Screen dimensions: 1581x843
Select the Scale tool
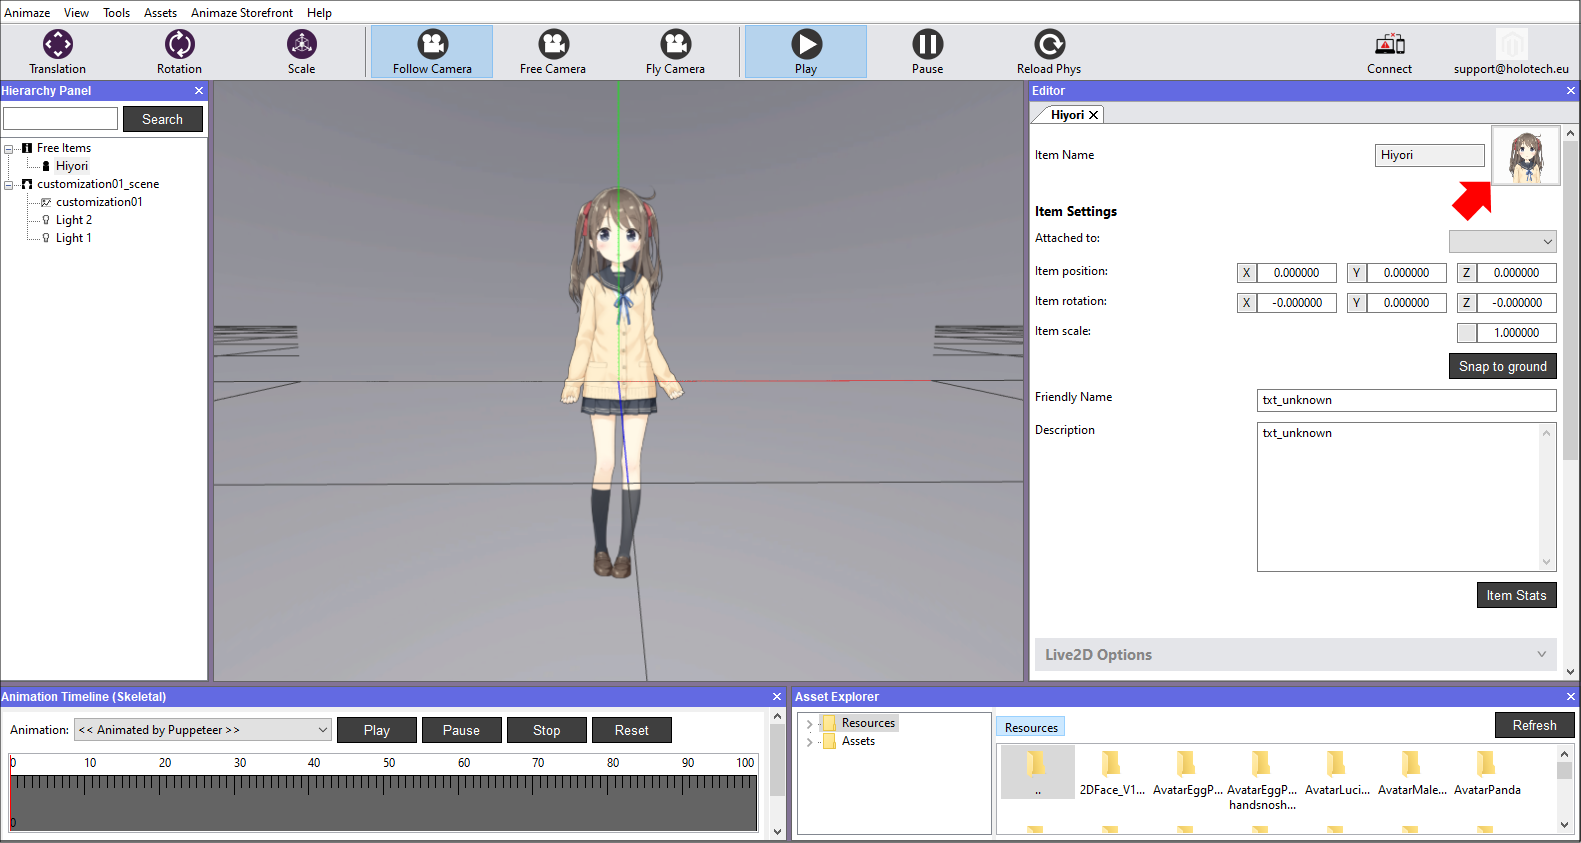301,52
